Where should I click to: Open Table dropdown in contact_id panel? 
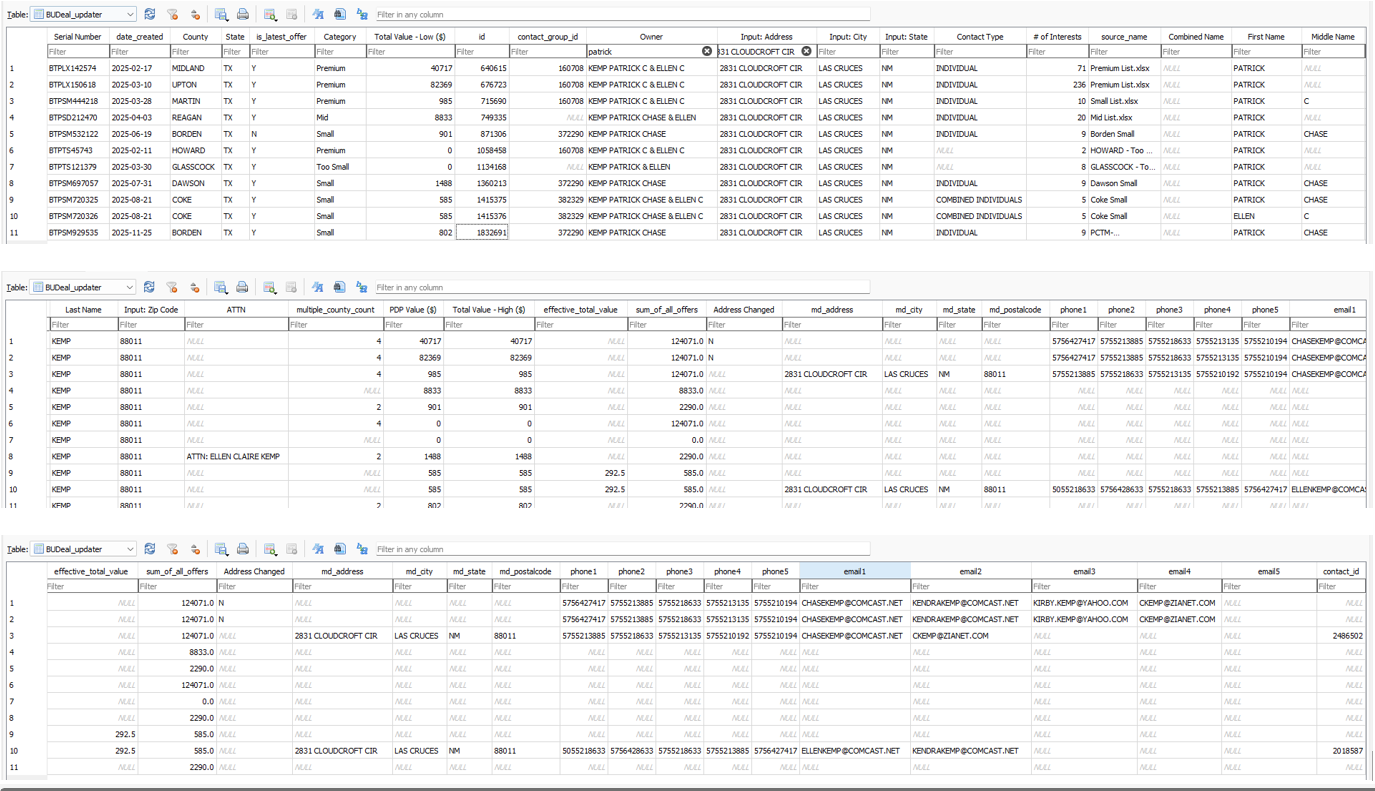point(84,549)
